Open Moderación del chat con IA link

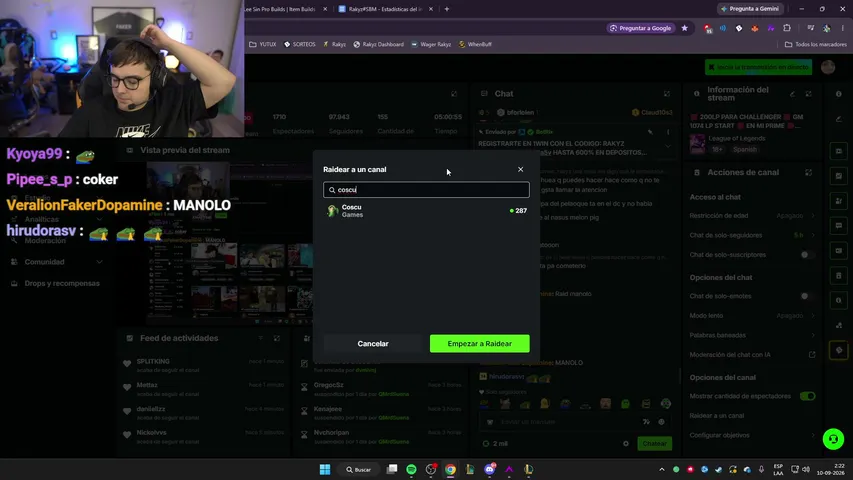pos(752,355)
